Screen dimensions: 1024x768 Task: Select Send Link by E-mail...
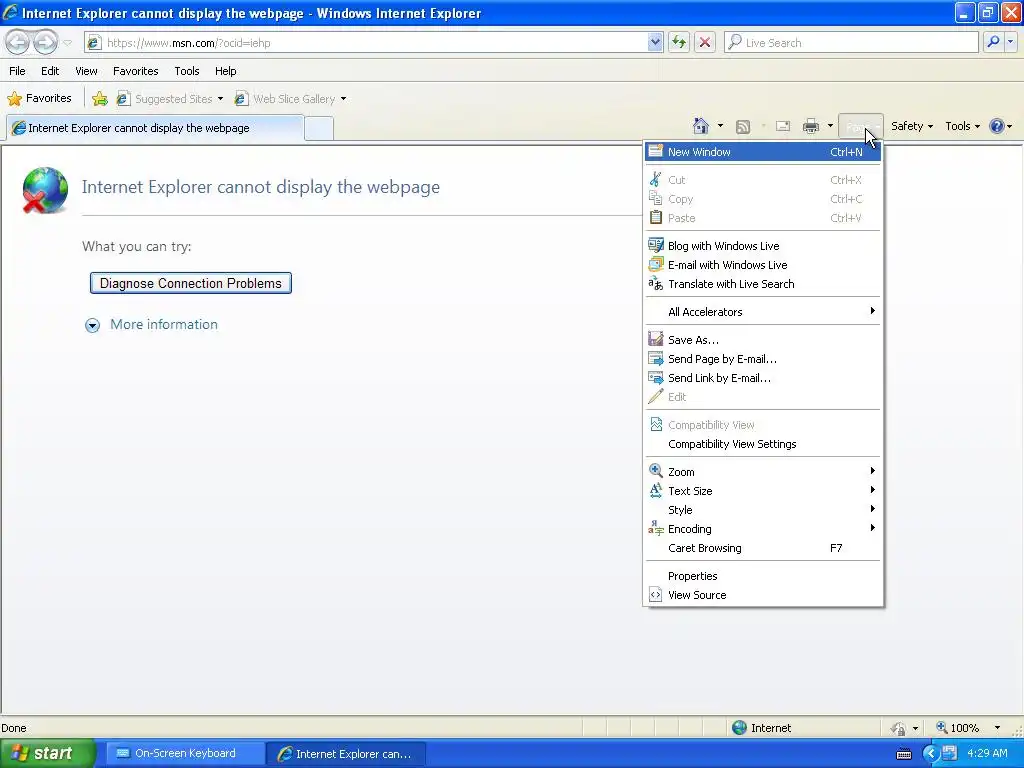pos(763,377)
